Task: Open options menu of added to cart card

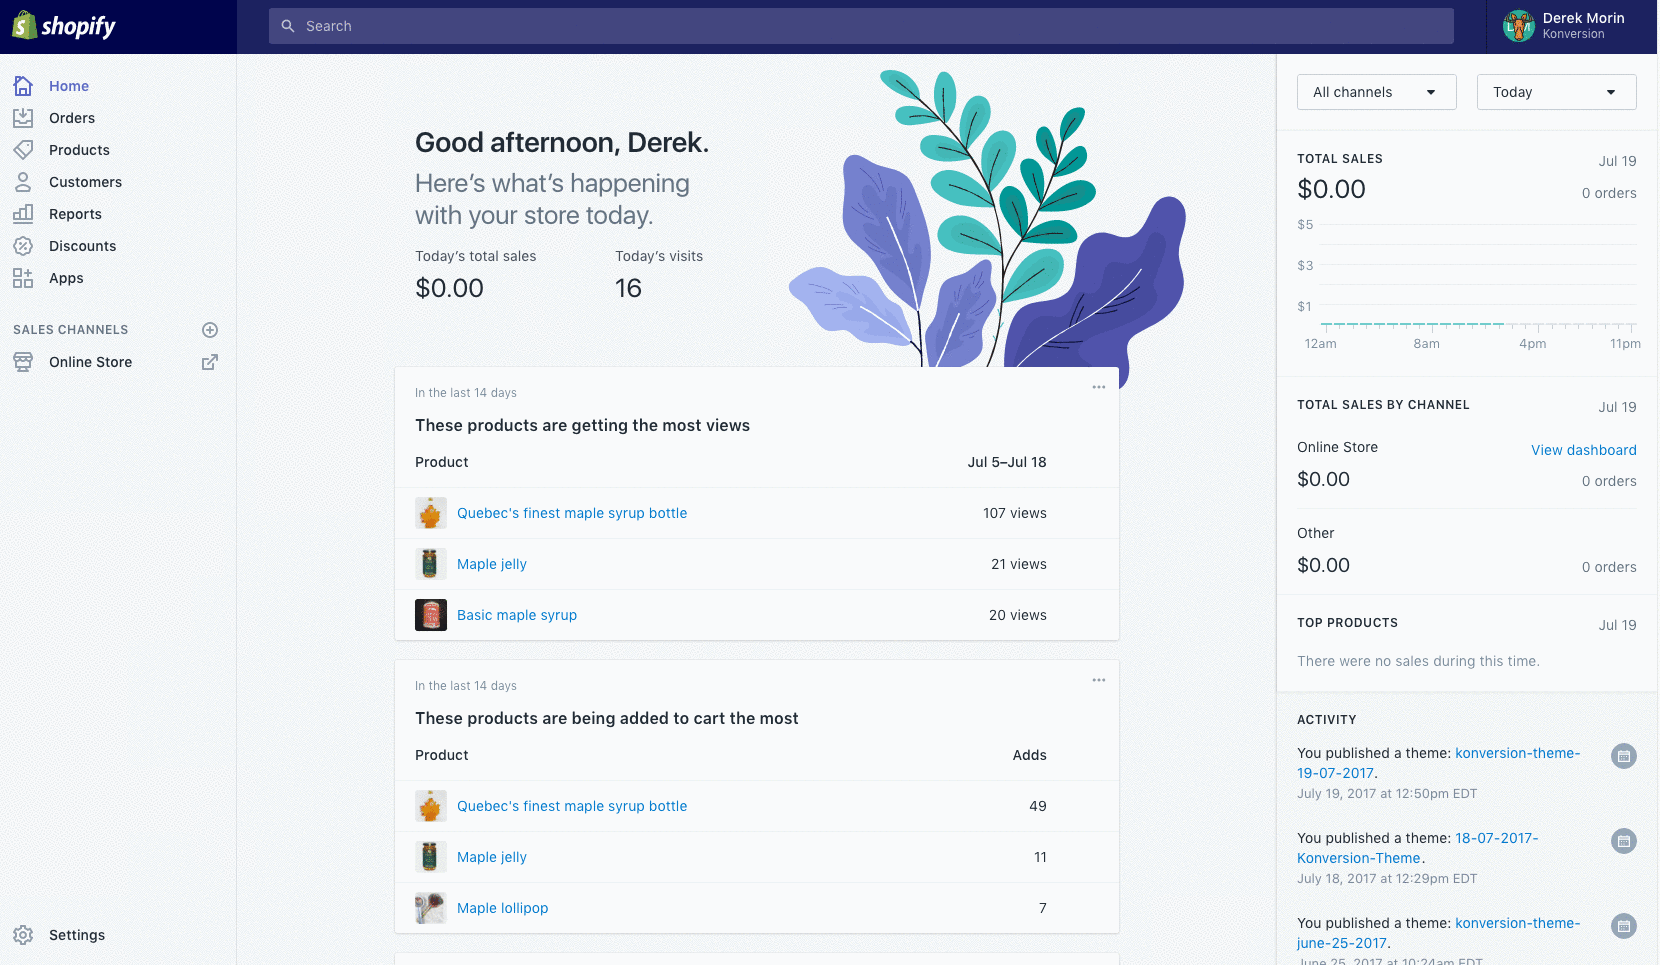Action: [x=1099, y=680]
